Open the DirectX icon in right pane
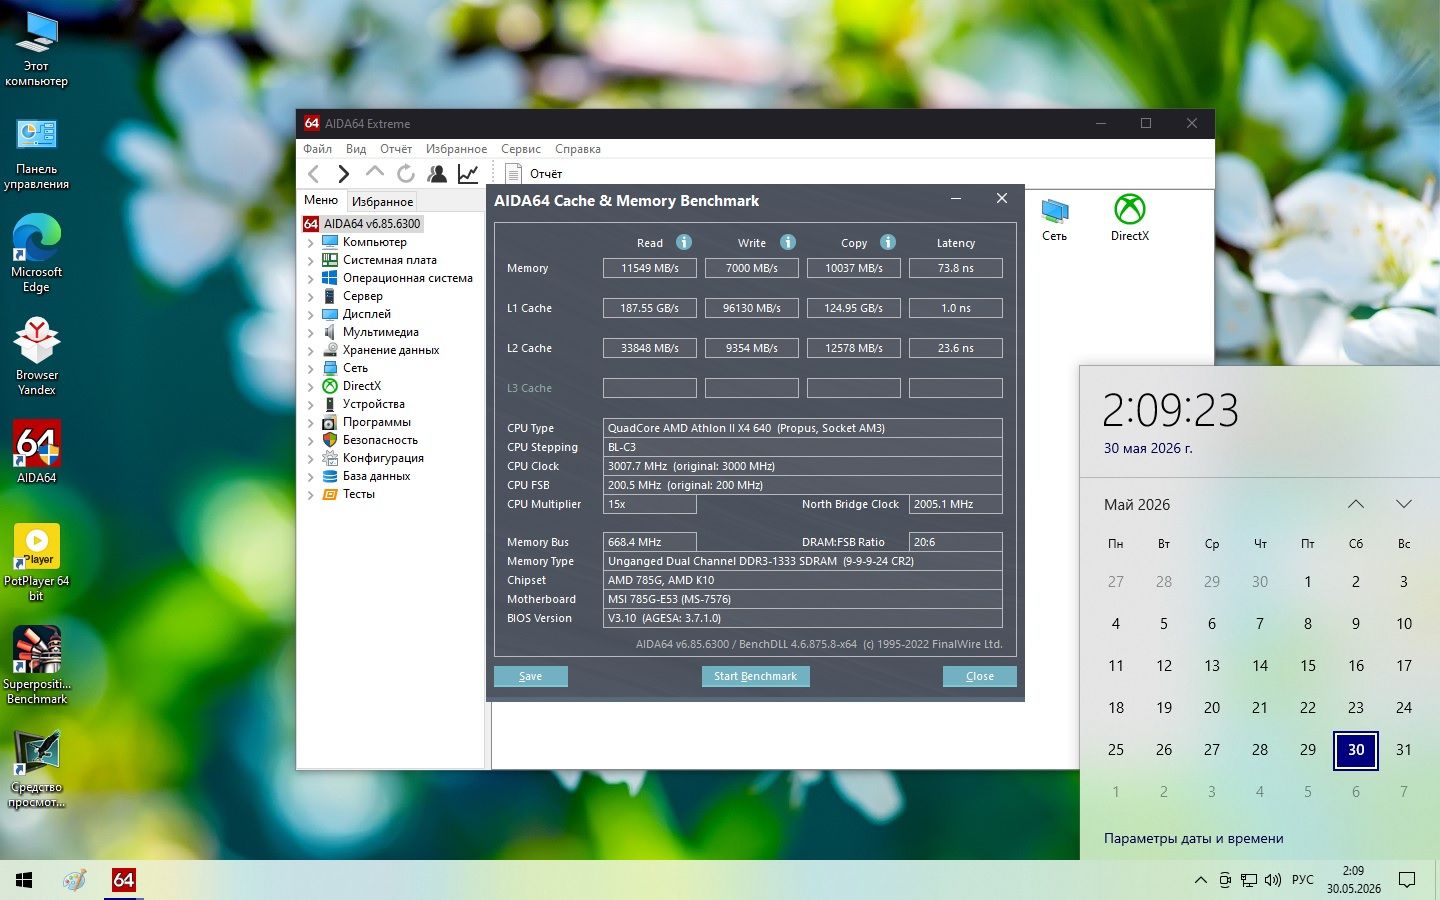 click(x=1130, y=218)
